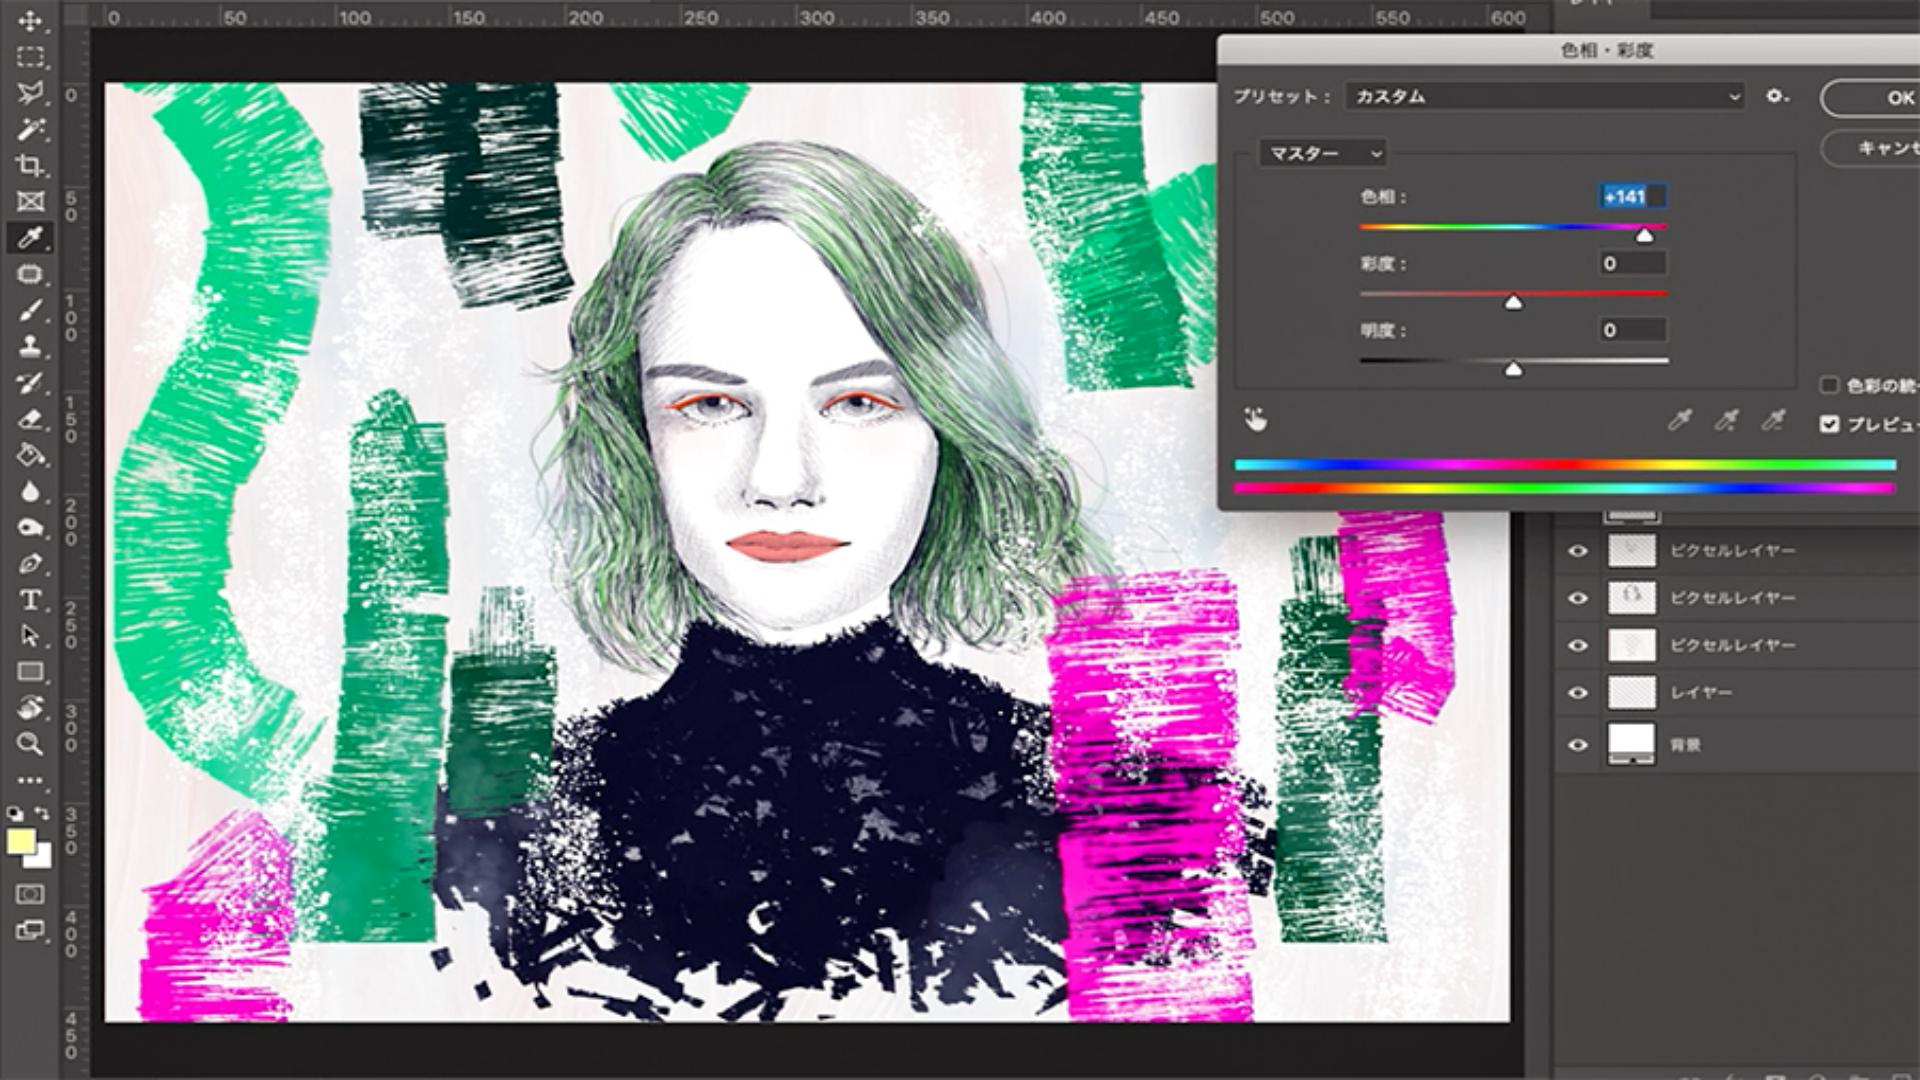Image resolution: width=1920 pixels, height=1080 pixels.
Task: Open the preset options gear menu
Action: click(x=1775, y=96)
